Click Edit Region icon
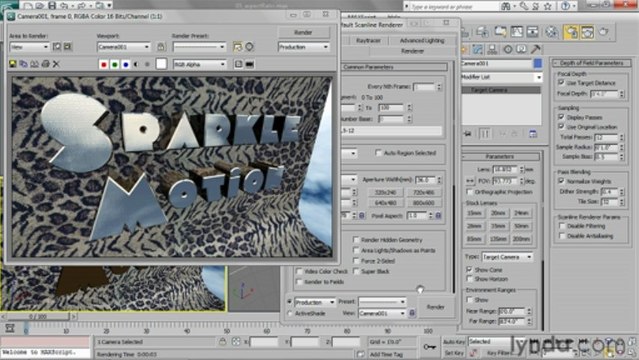 57,47
